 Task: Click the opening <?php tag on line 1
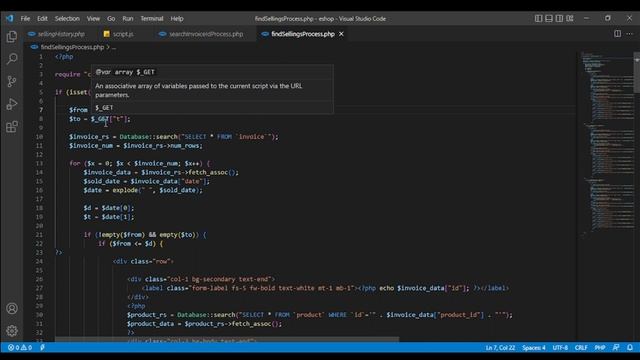click(x=64, y=57)
